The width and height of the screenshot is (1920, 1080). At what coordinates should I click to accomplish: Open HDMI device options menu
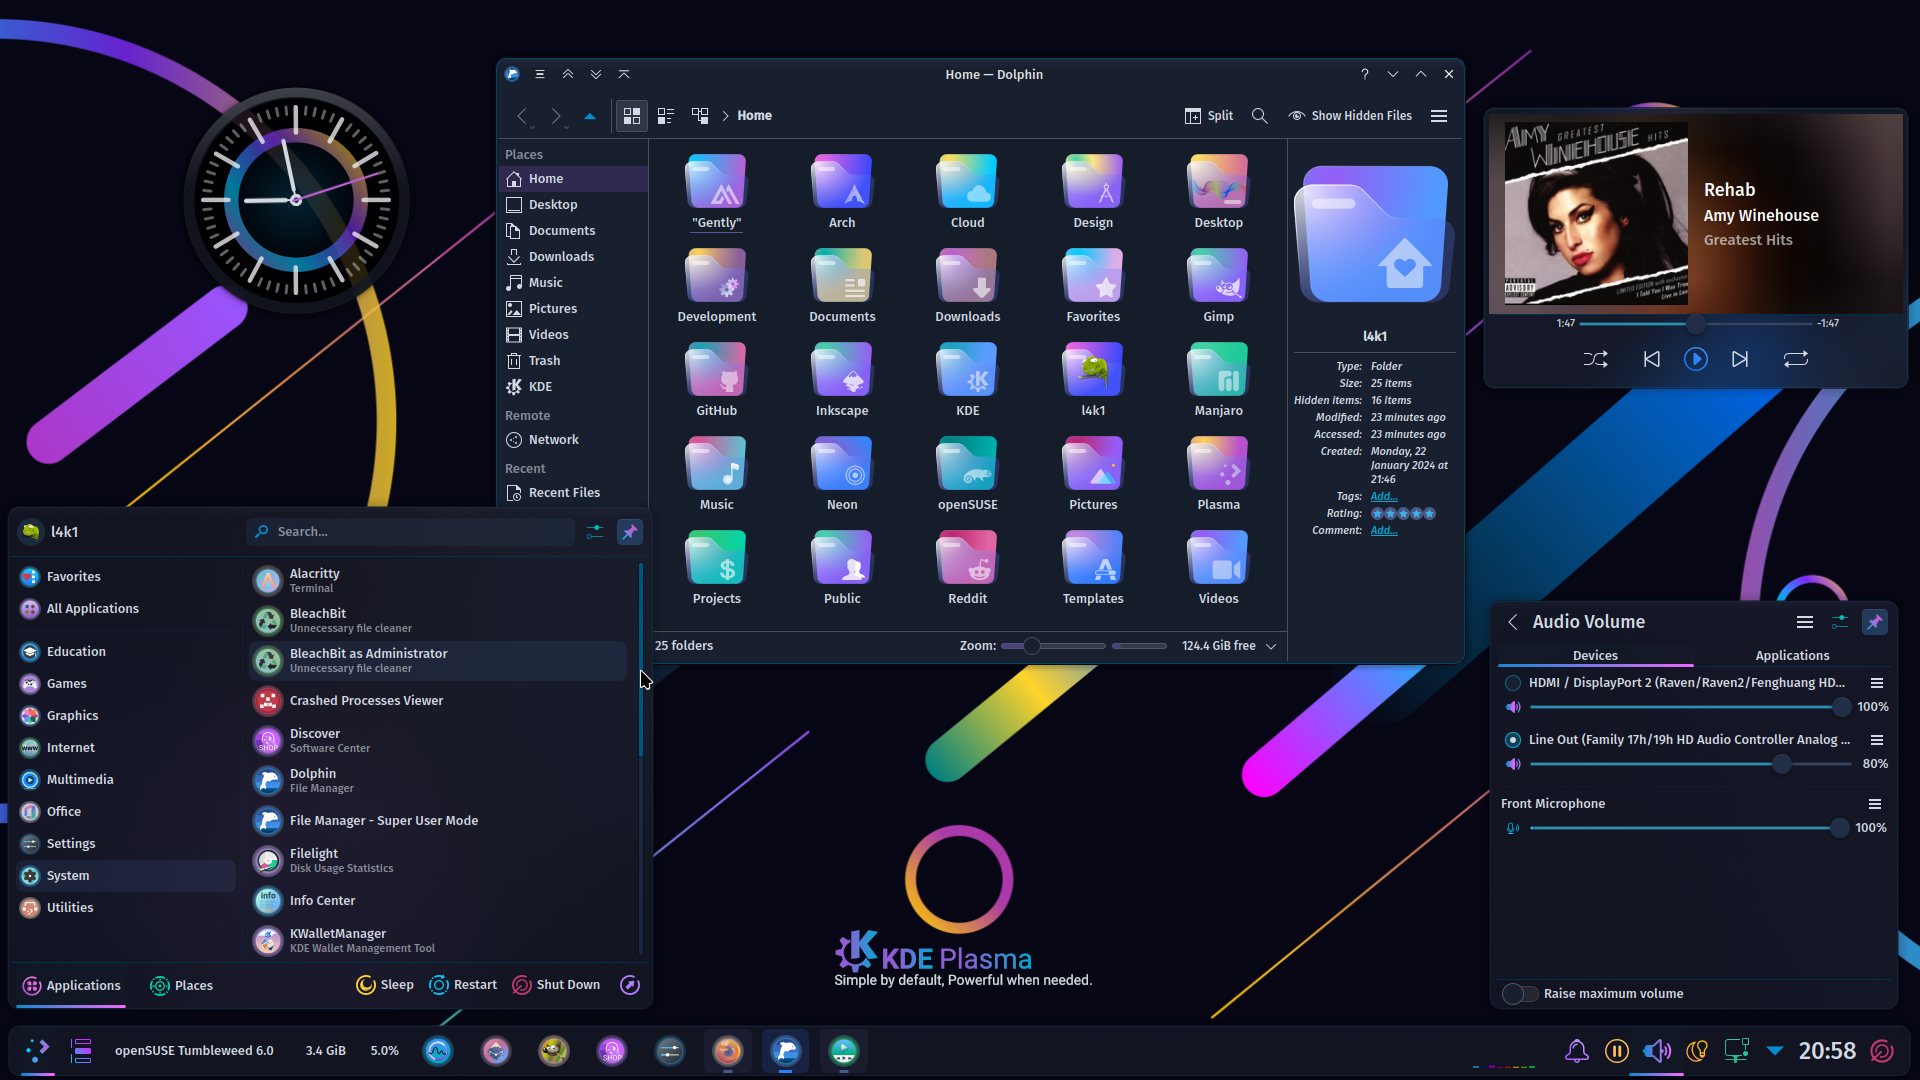pos(1877,683)
